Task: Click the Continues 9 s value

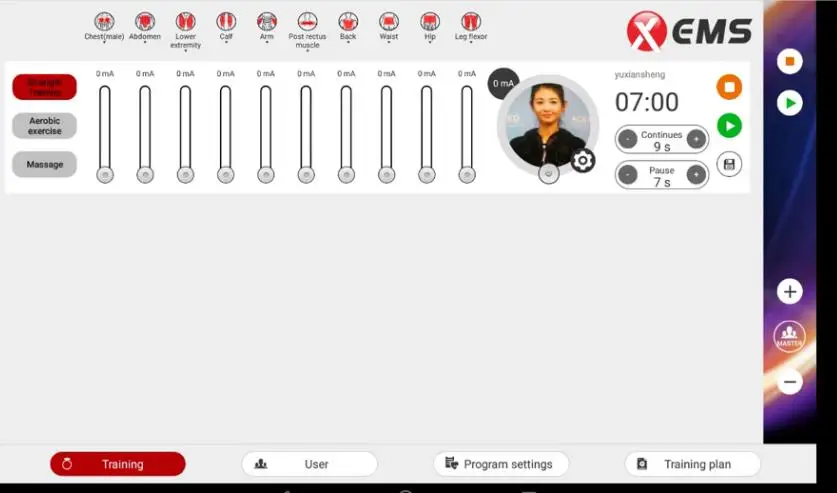Action: (x=662, y=146)
